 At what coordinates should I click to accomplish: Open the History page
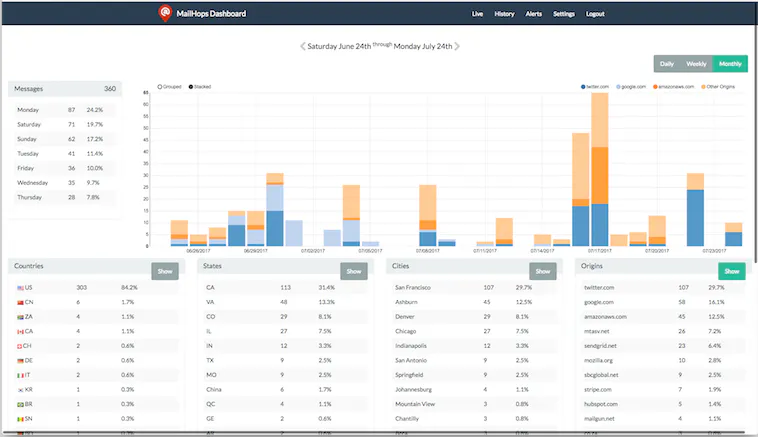click(504, 14)
